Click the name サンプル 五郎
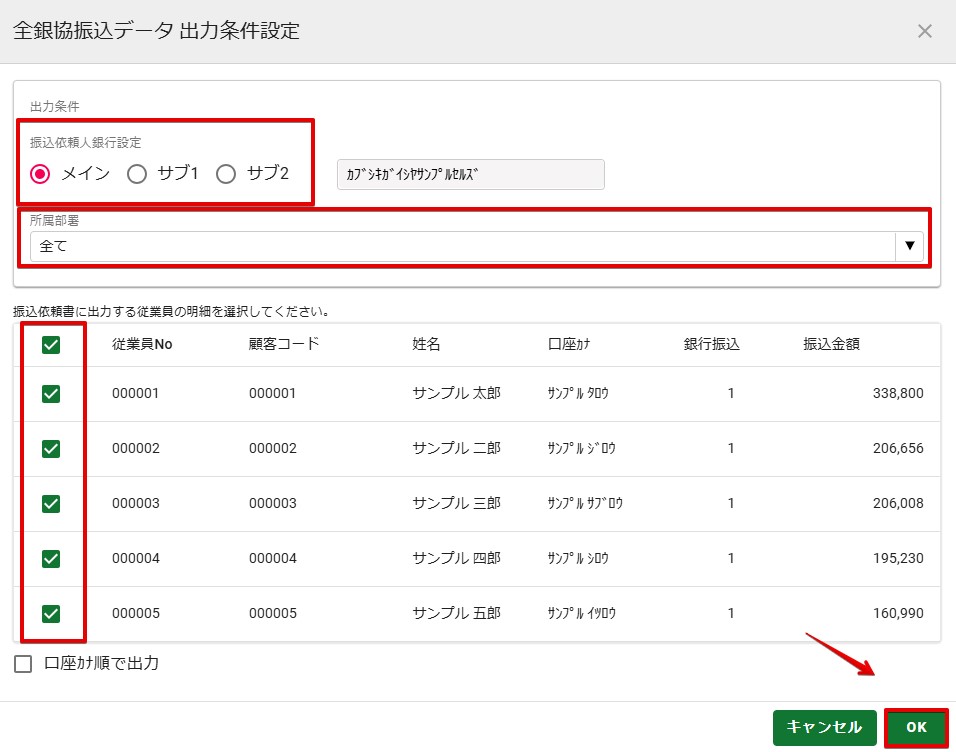 click(x=457, y=613)
